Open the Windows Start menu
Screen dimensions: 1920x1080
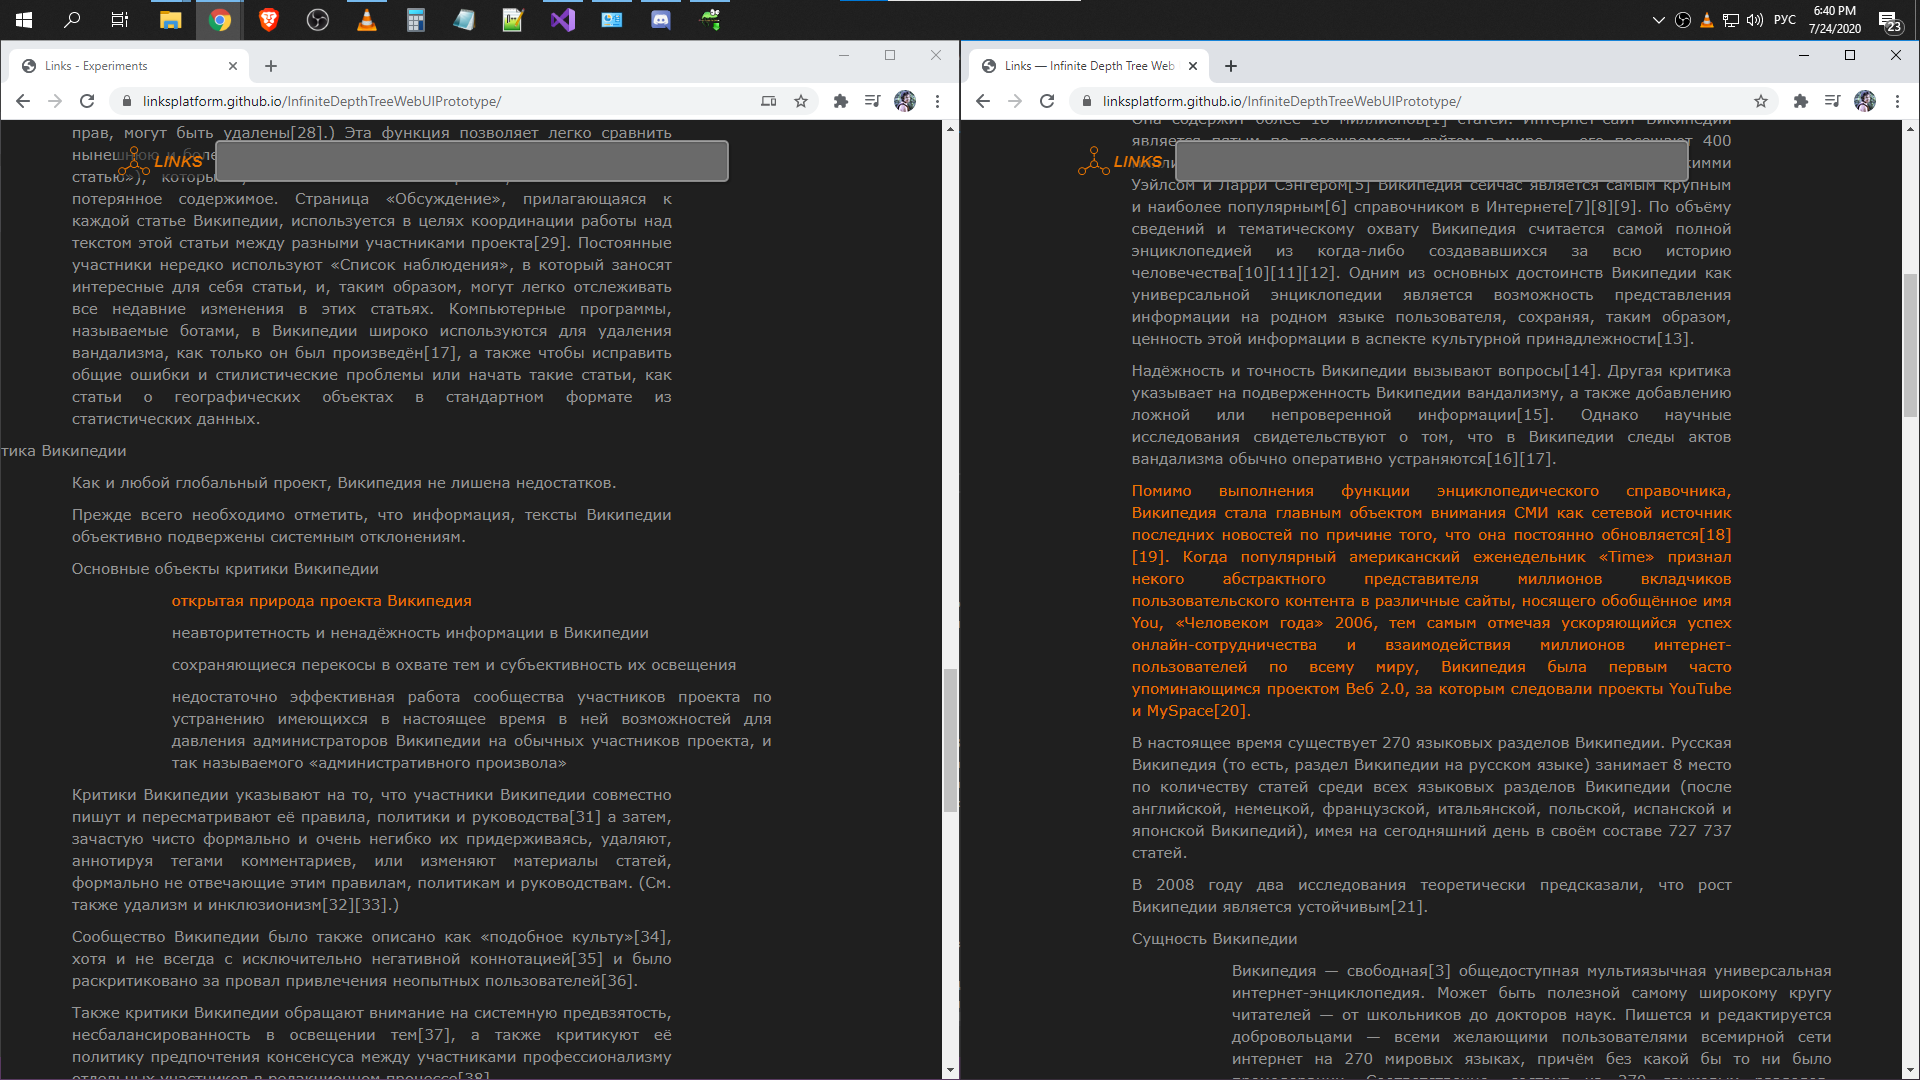click(24, 19)
